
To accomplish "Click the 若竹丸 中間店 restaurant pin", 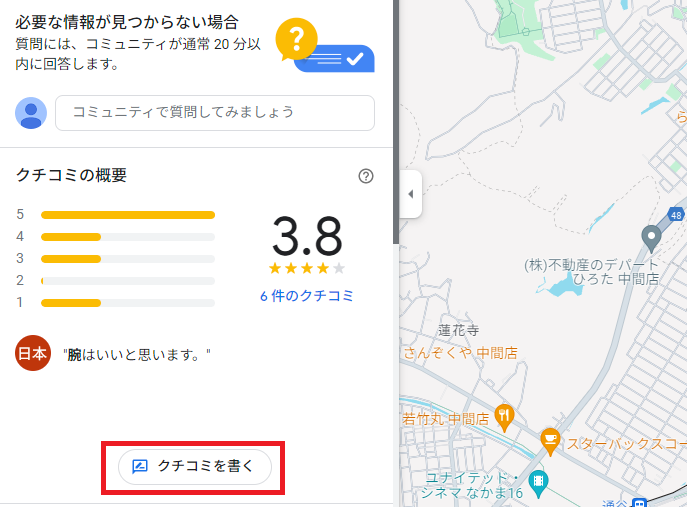I will click(x=504, y=417).
